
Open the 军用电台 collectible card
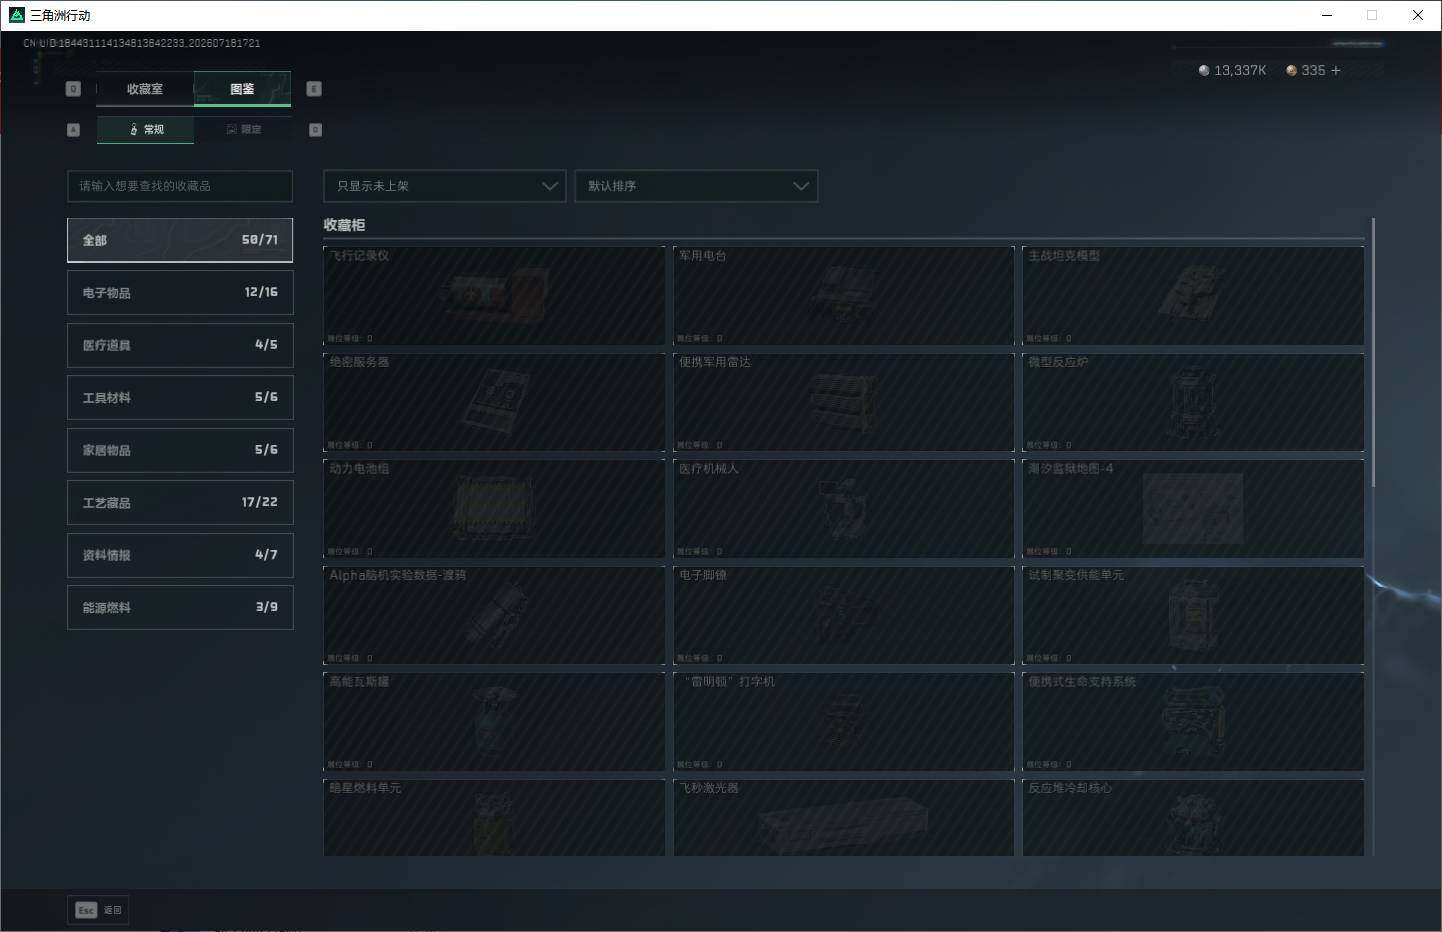point(844,296)
